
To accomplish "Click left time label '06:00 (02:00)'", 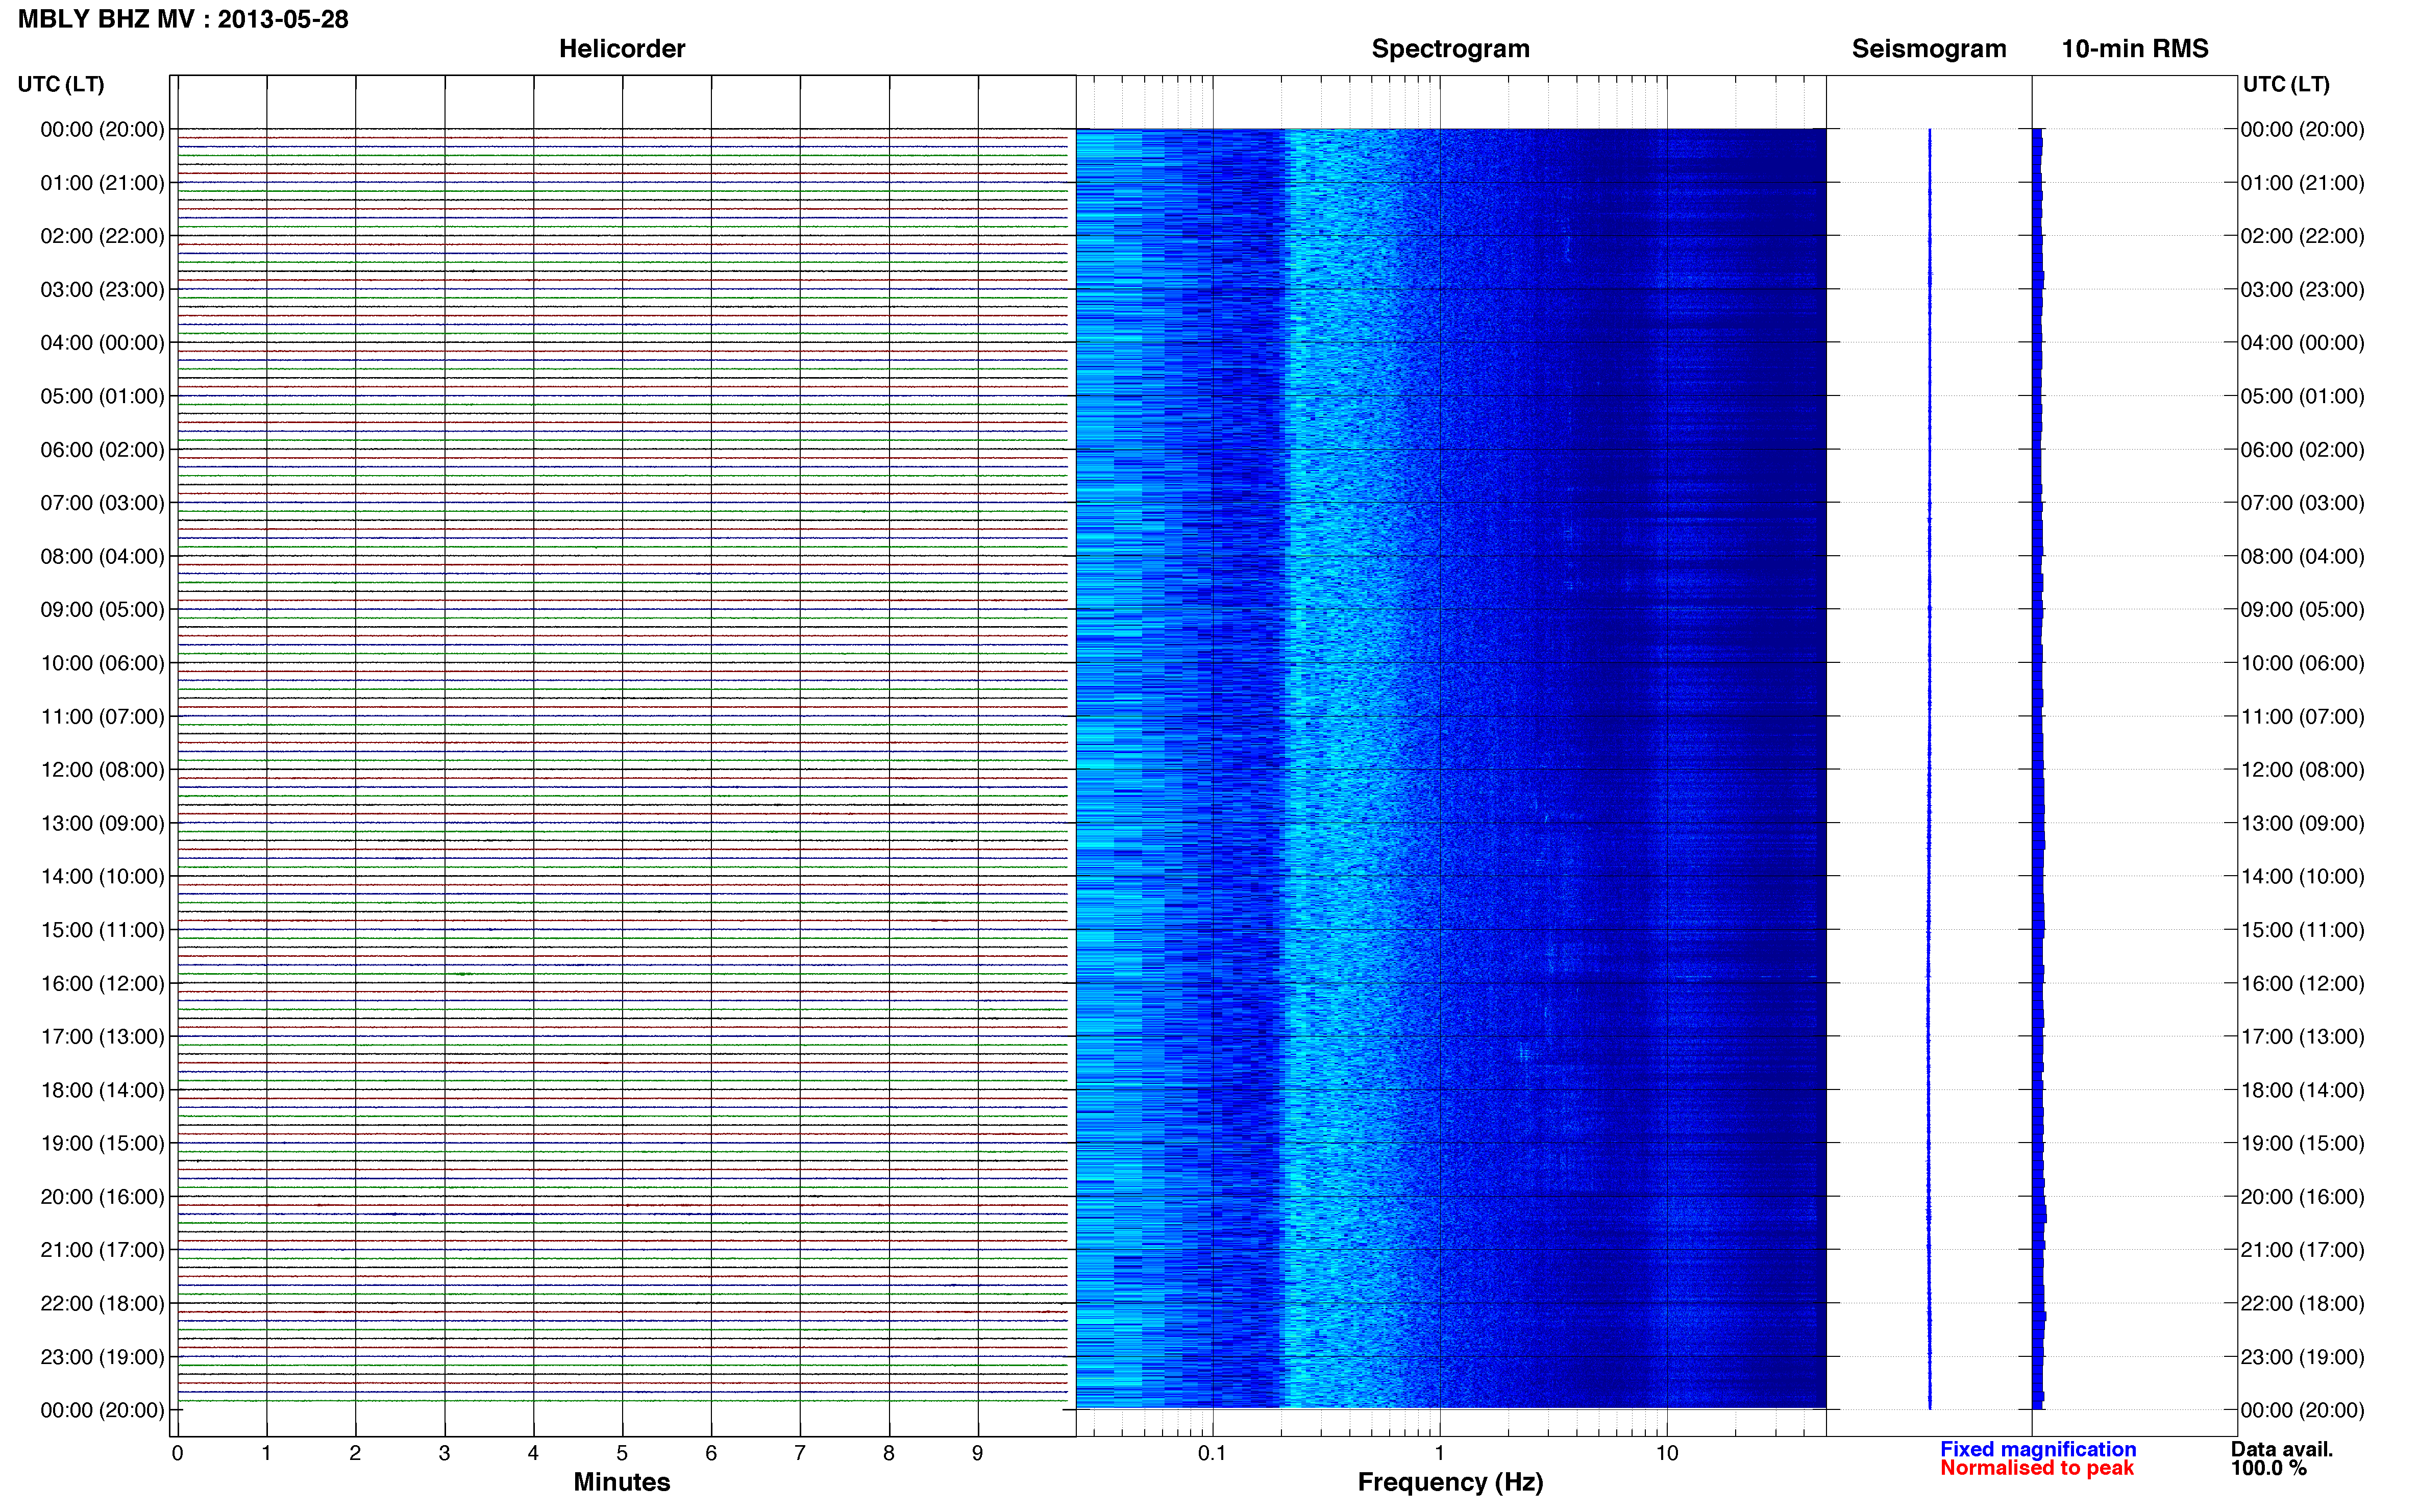I will point(102,449).
